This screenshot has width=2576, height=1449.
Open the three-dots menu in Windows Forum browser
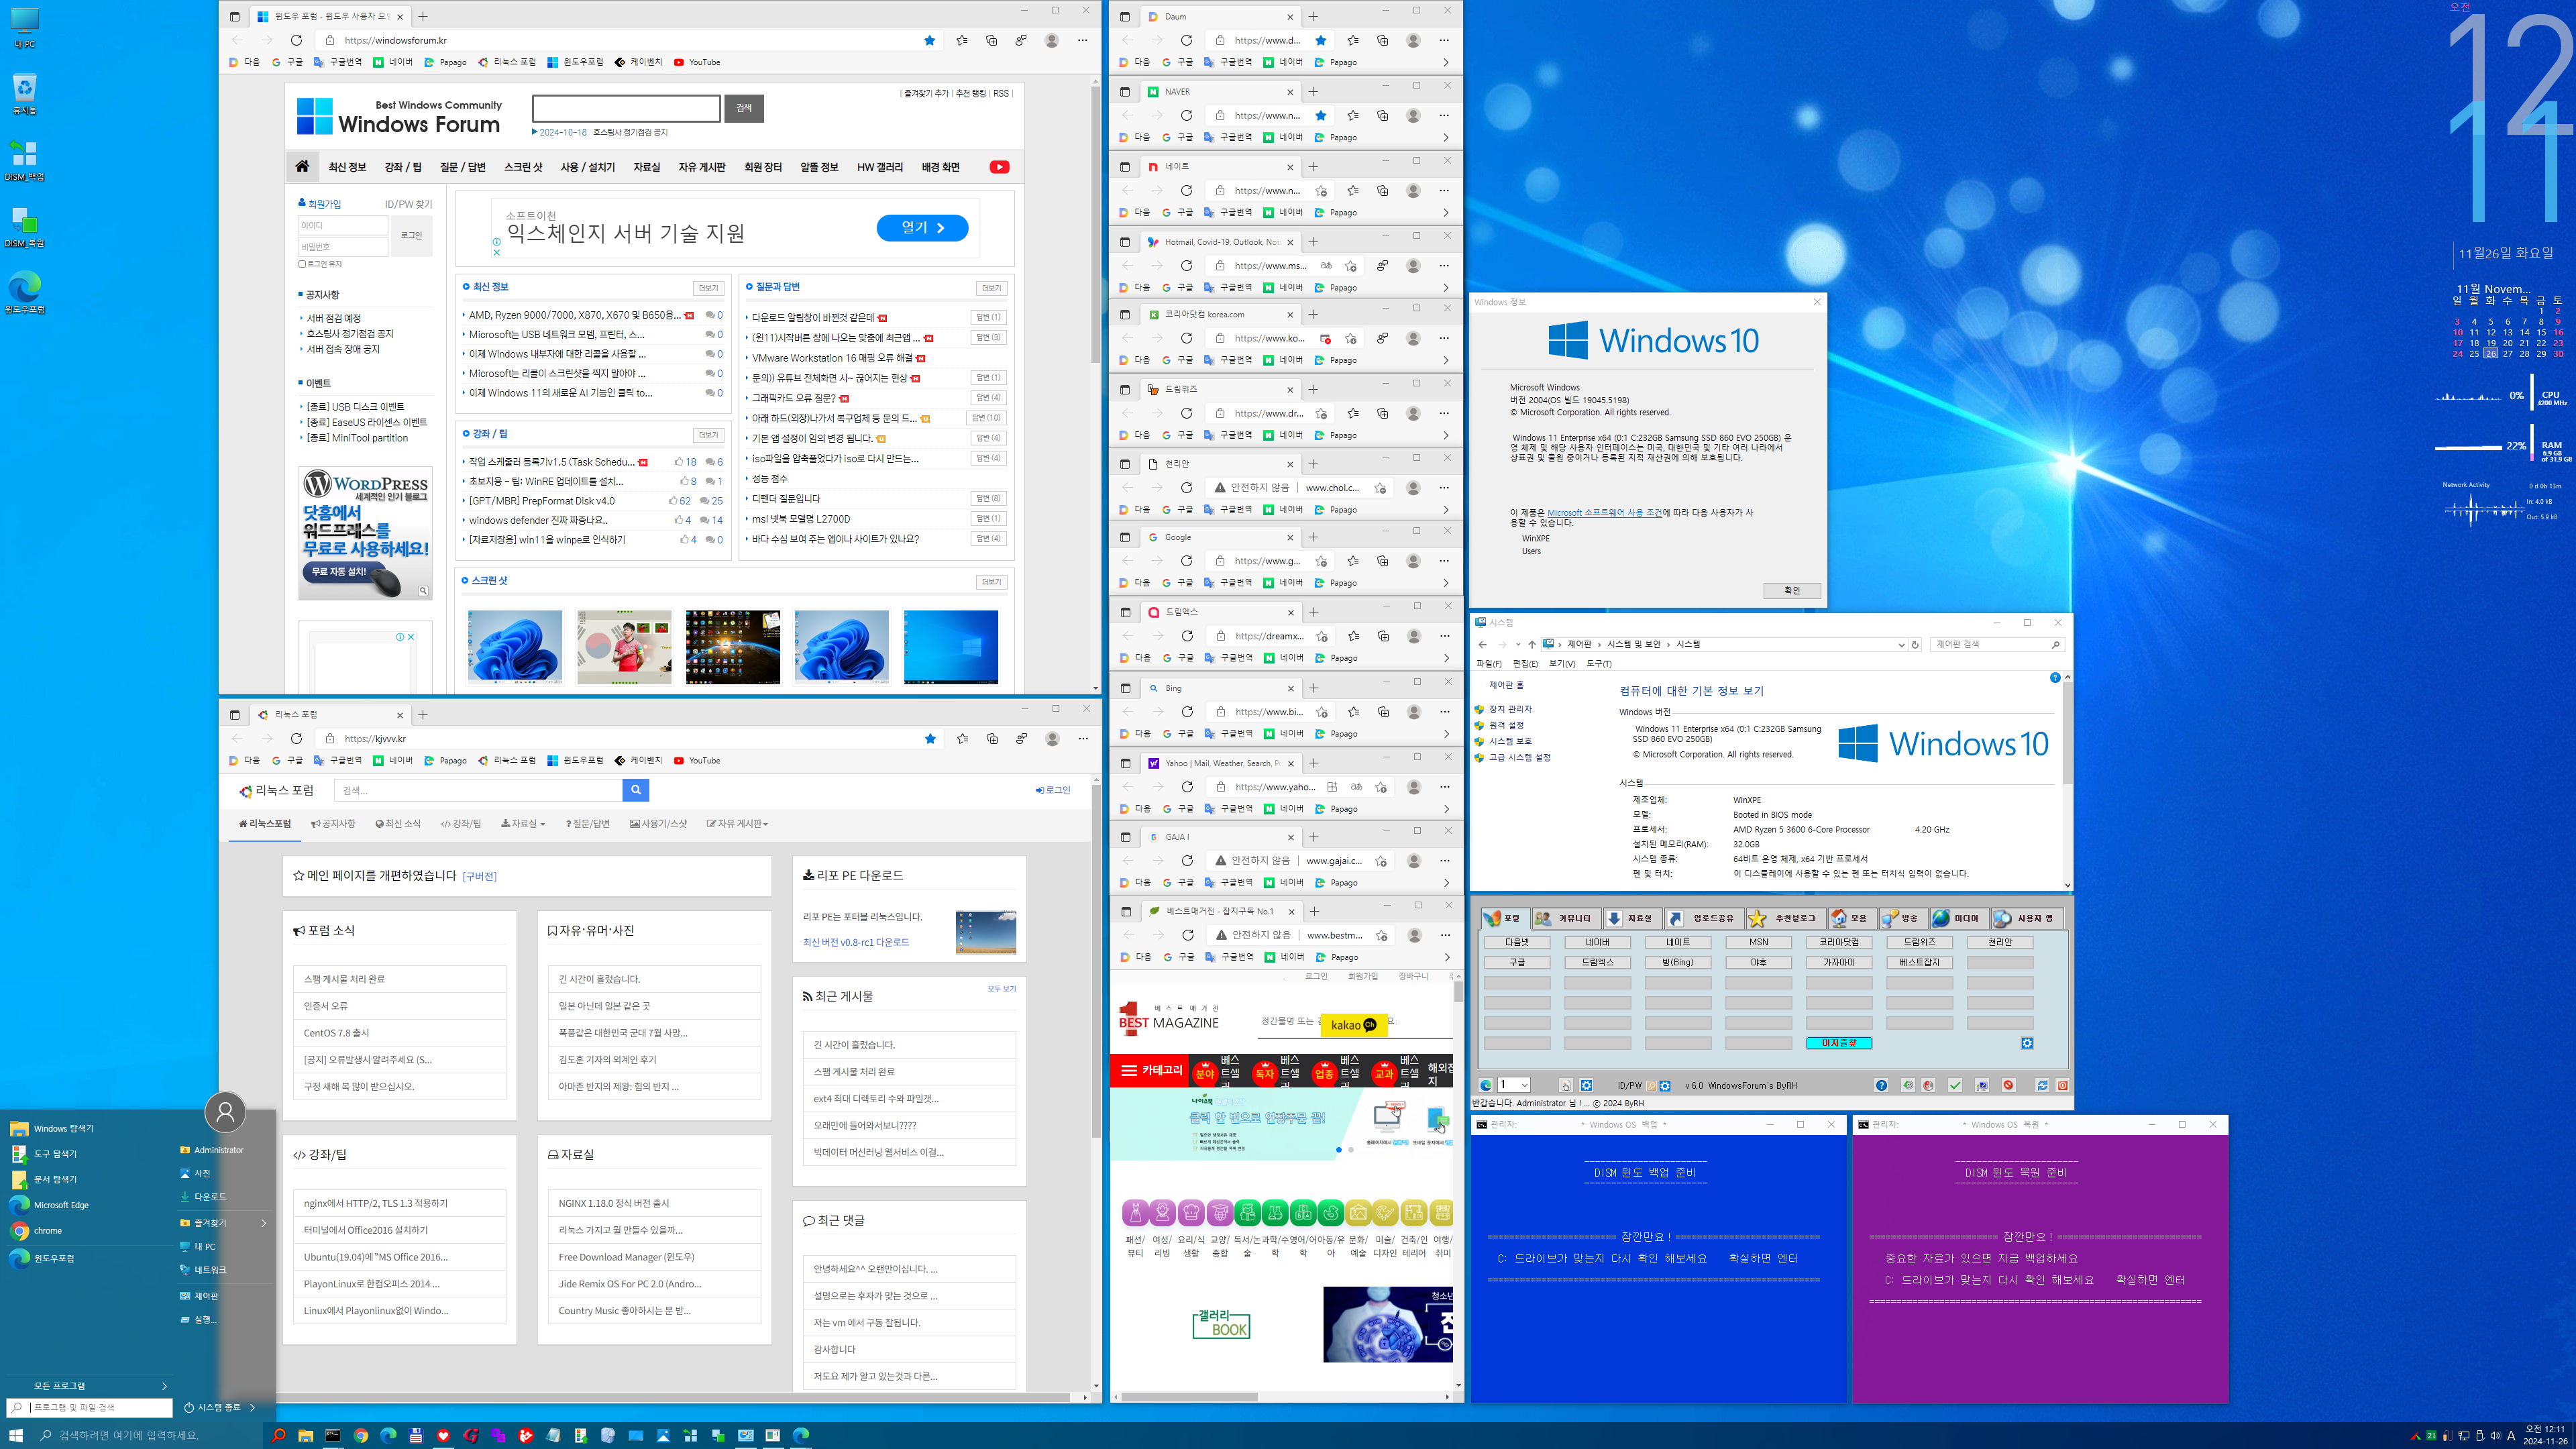[x=1082, y=40]
